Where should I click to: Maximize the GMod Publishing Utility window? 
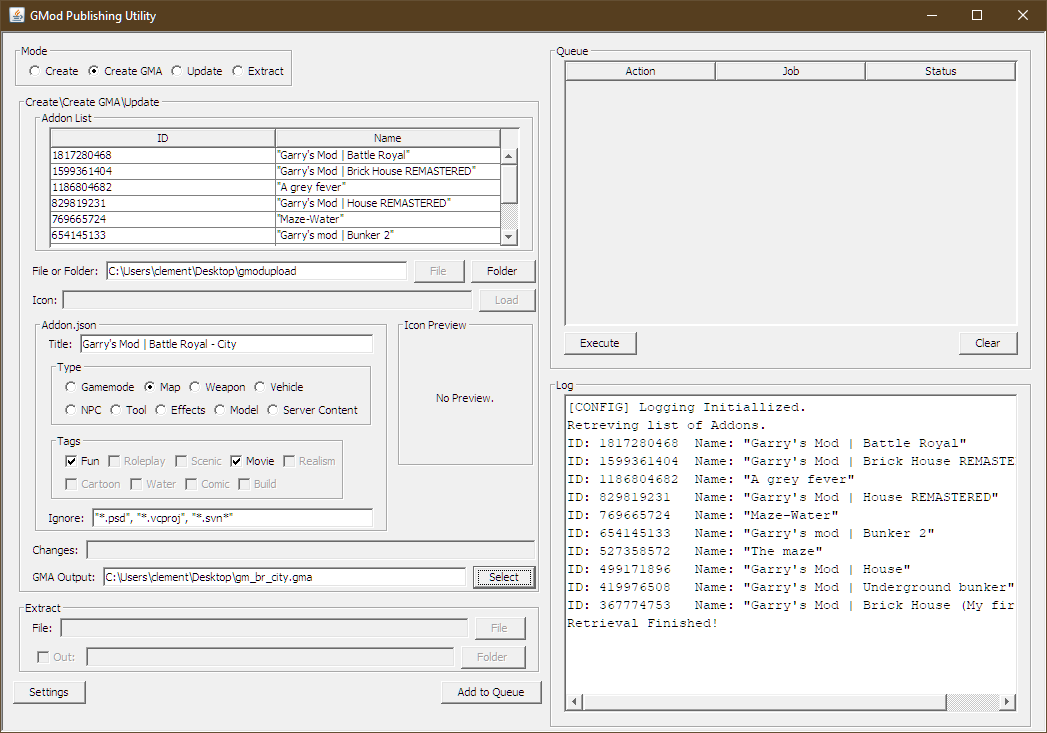(977, 15)
